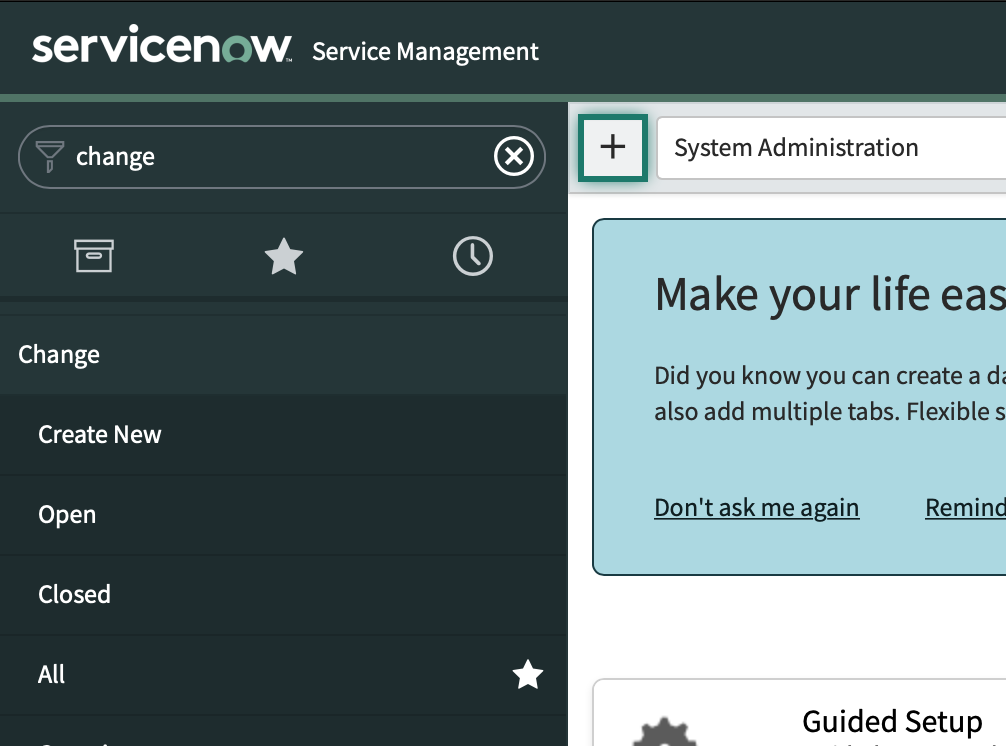This screenshot has width=1006, height=746.
Task: Select the All changes module
Action: [52, 675]
